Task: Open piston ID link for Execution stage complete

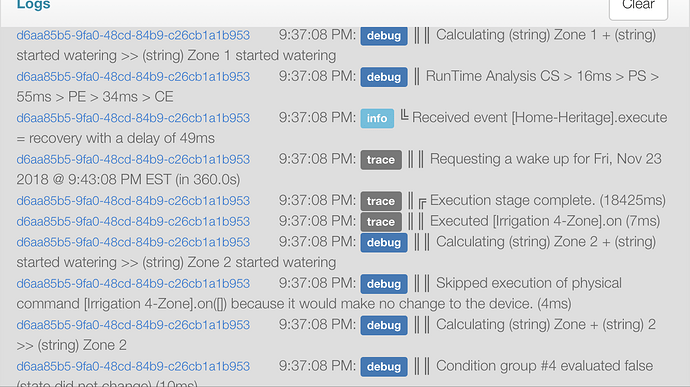Action: click(x=133, y=201)
